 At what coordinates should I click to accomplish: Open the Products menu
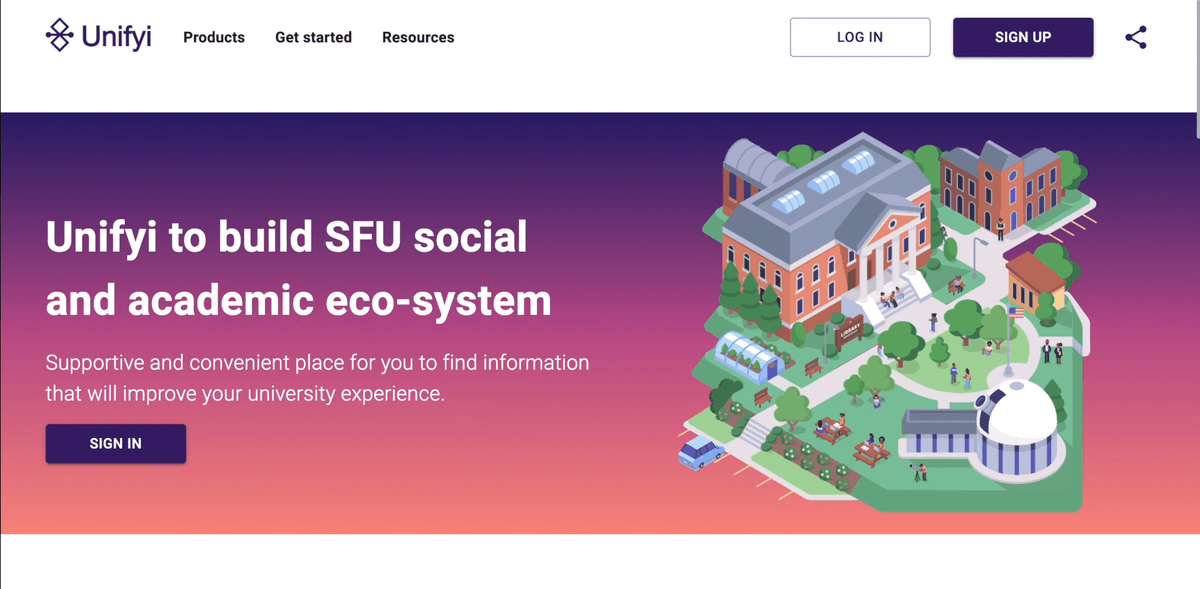point(214,38)
